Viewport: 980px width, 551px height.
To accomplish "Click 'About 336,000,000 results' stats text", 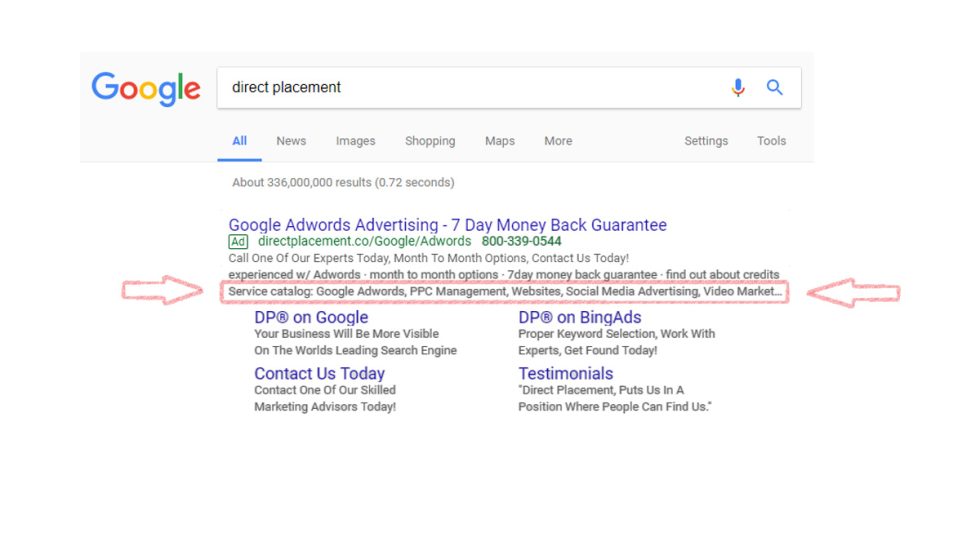I will coord(343,182).
